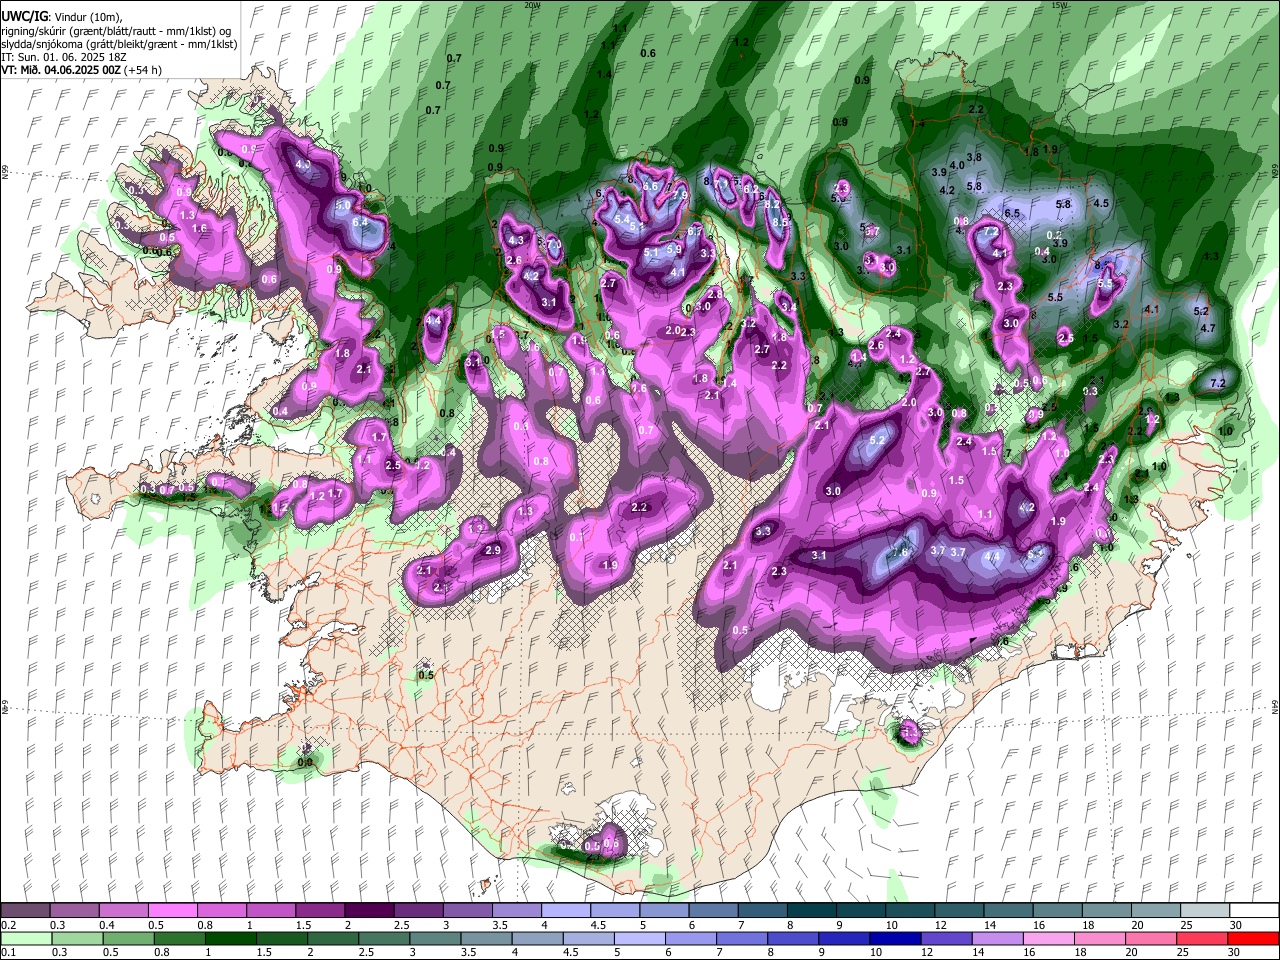Click the 'VT: Mið. 04.06.2025 00Z (+54 h)' line
The width and height of the screenshot is (1280, 960).
(82, 70)
